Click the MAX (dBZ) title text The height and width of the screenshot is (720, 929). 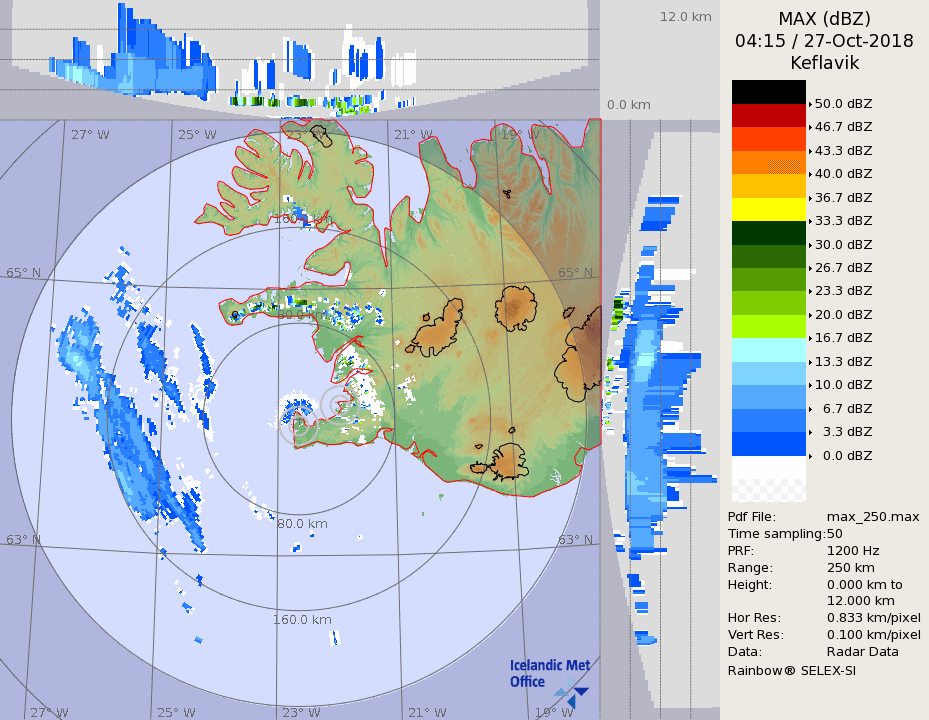824,19
